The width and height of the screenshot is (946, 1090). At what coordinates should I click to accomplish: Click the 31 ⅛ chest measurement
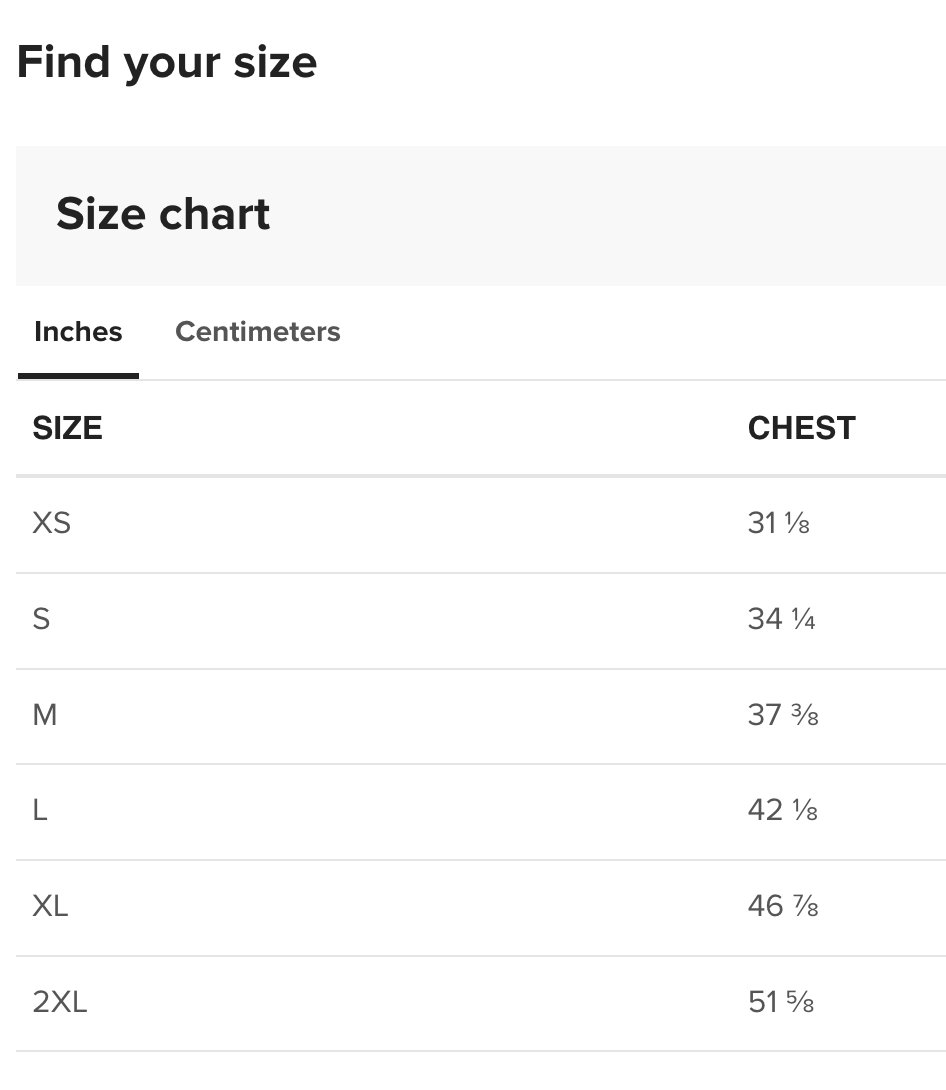coord(778,523)
